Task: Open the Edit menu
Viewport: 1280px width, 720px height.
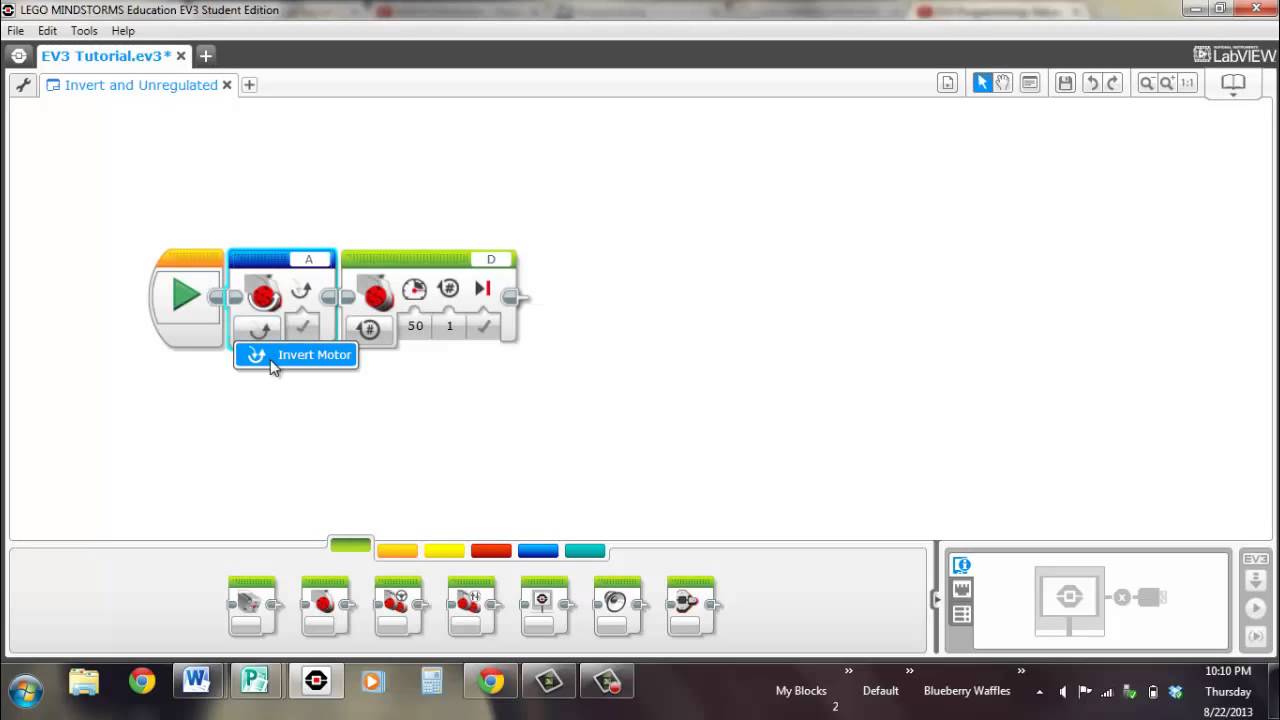Action: click(x=47, y=31)
